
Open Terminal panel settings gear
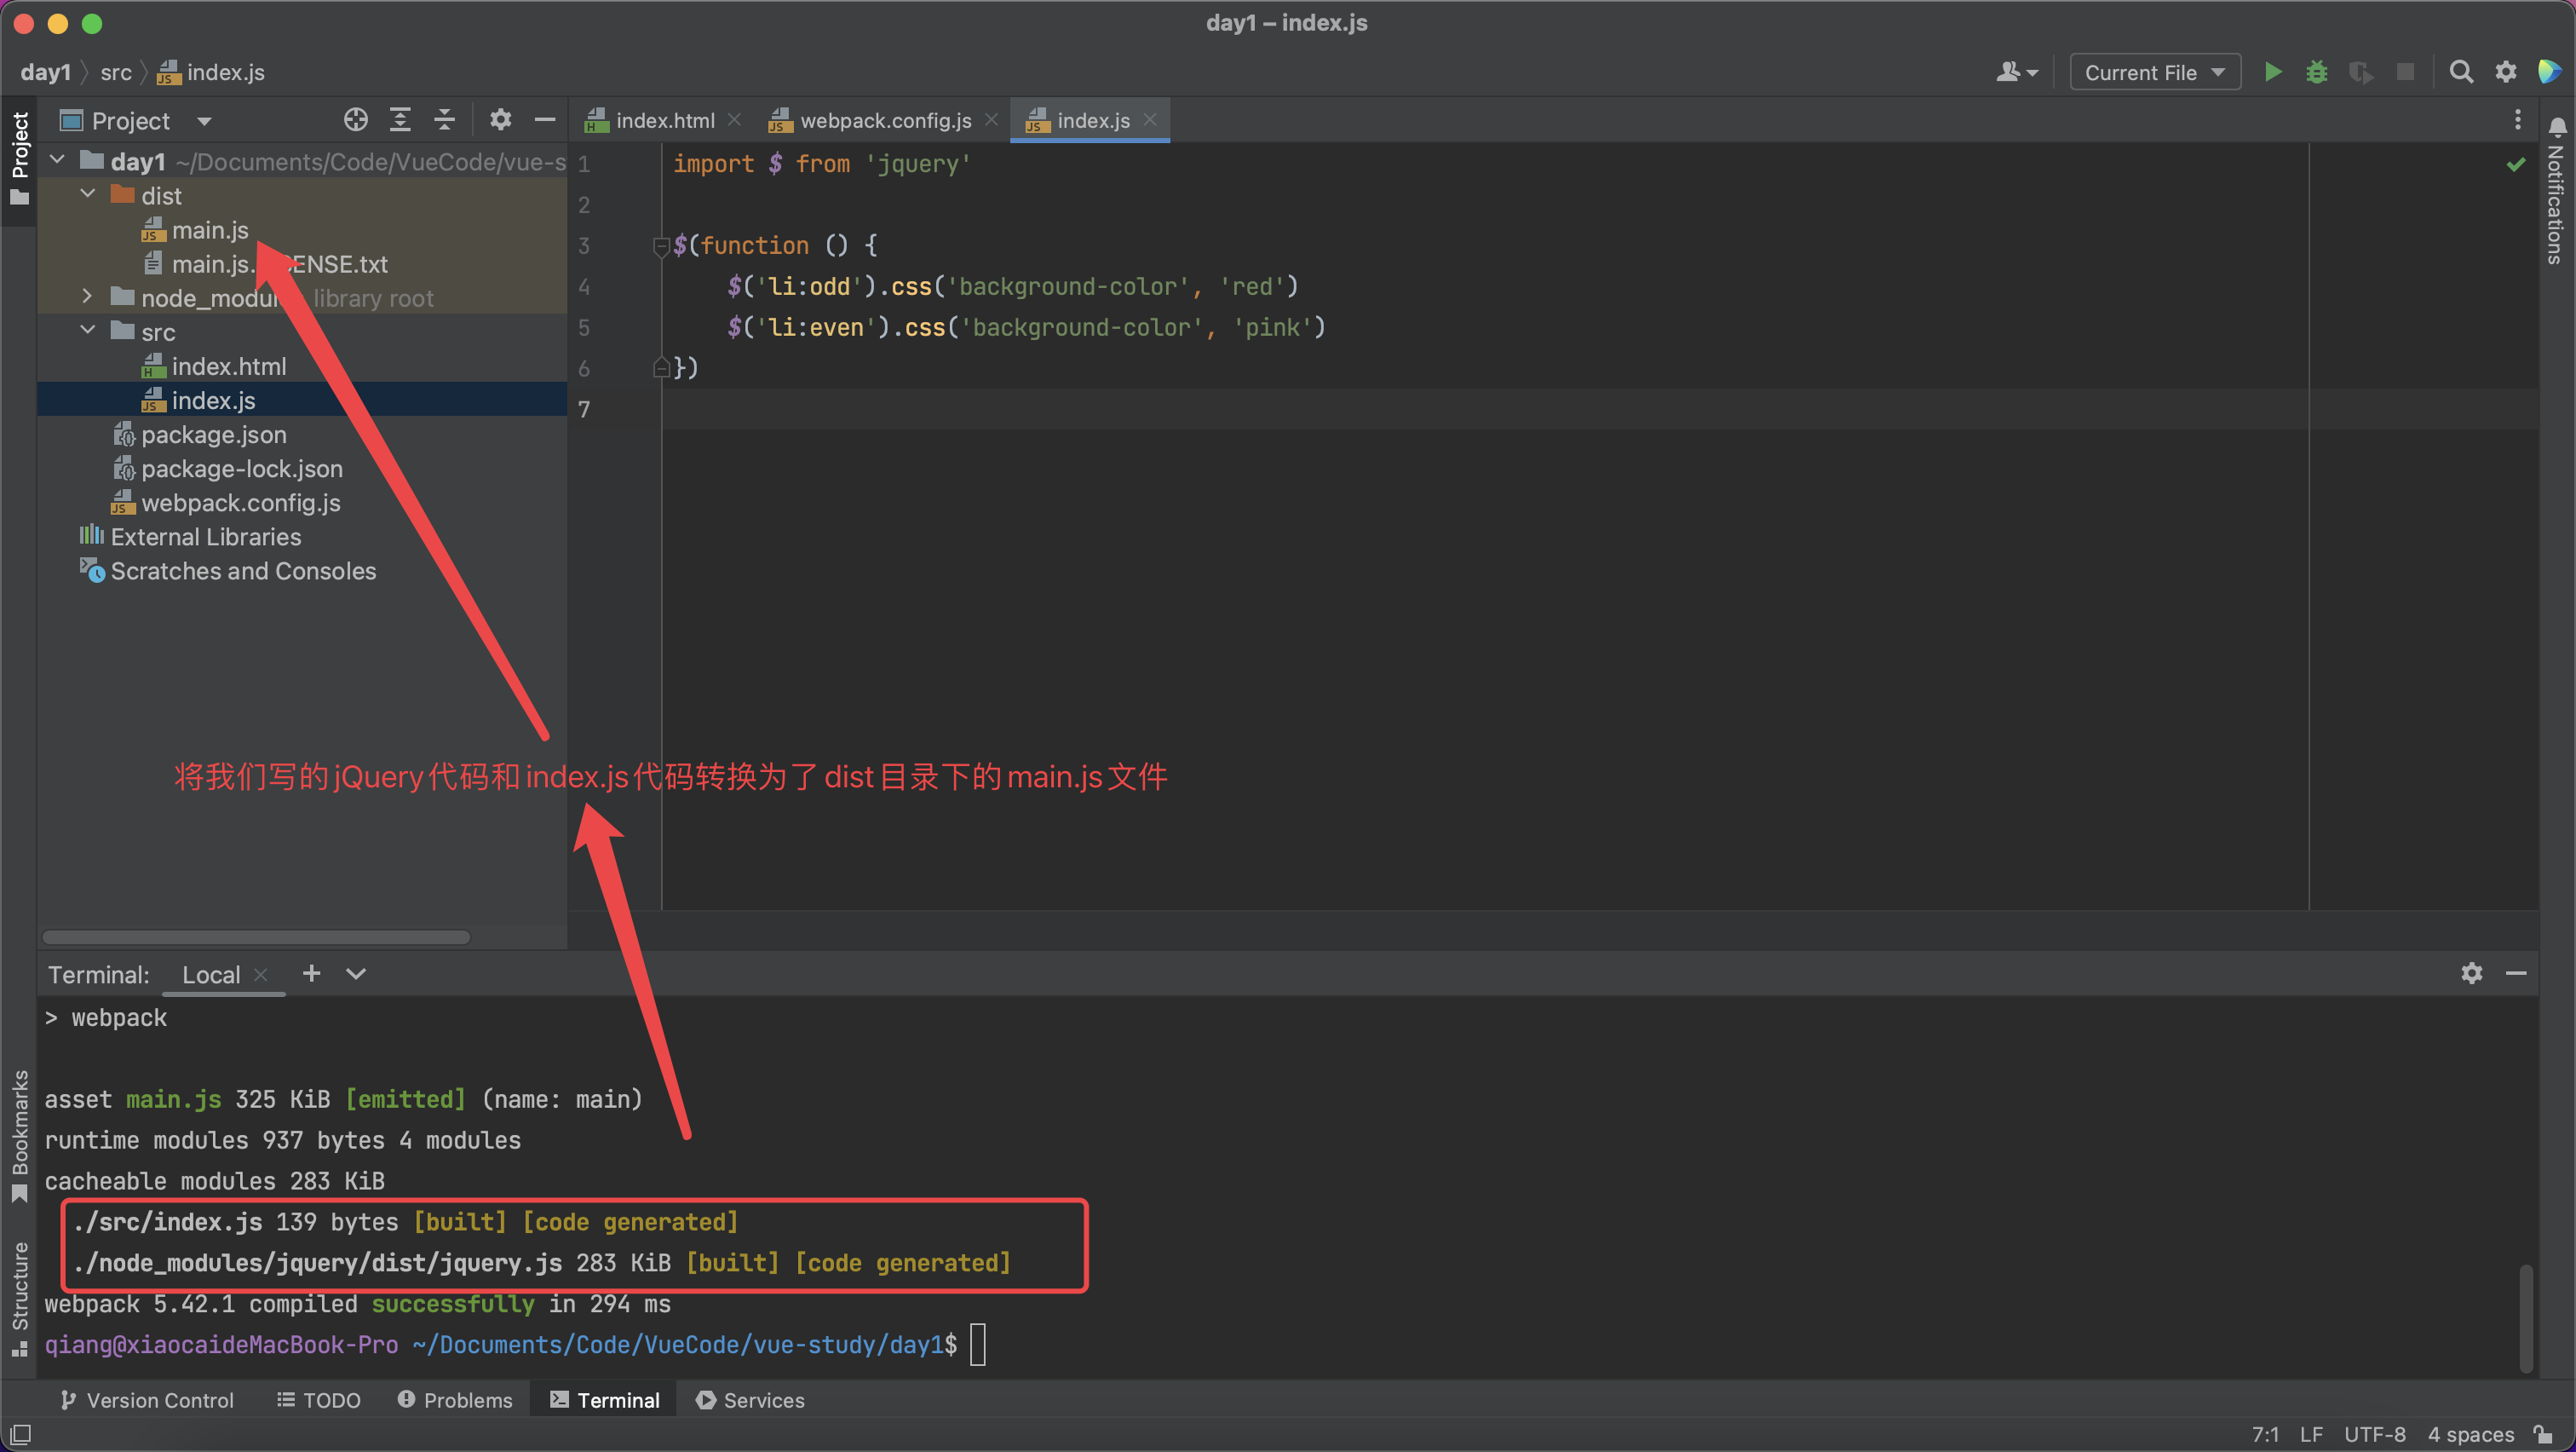[x=2471, y=973]
